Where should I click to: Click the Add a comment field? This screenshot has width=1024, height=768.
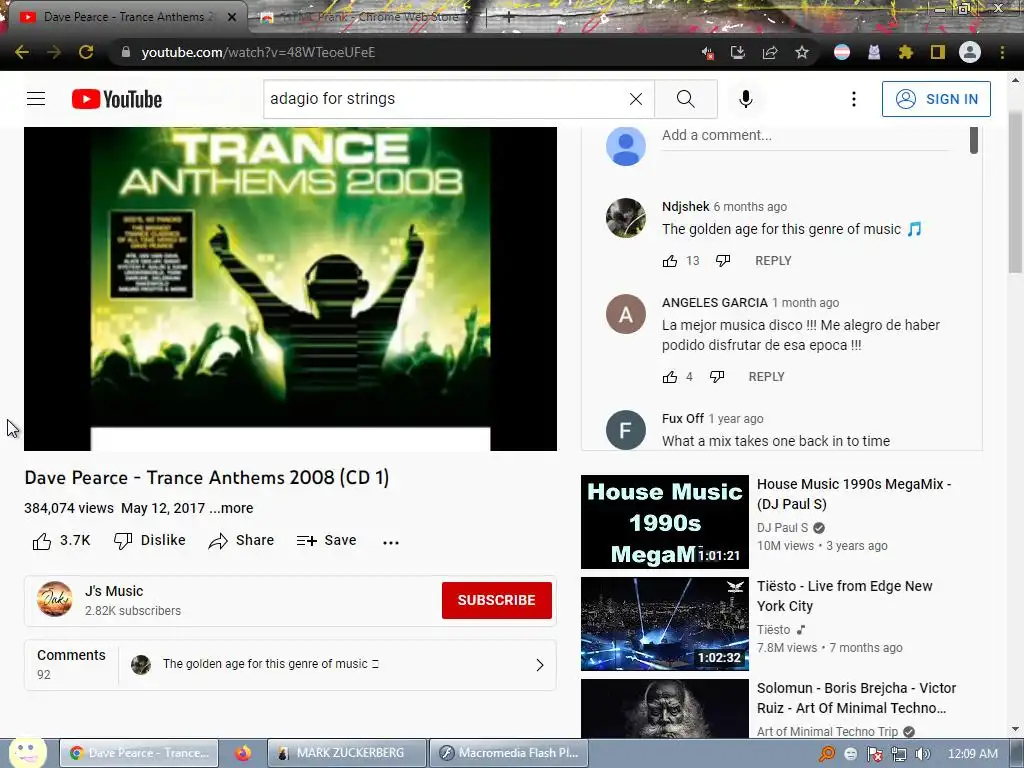(x=805, y=136)
